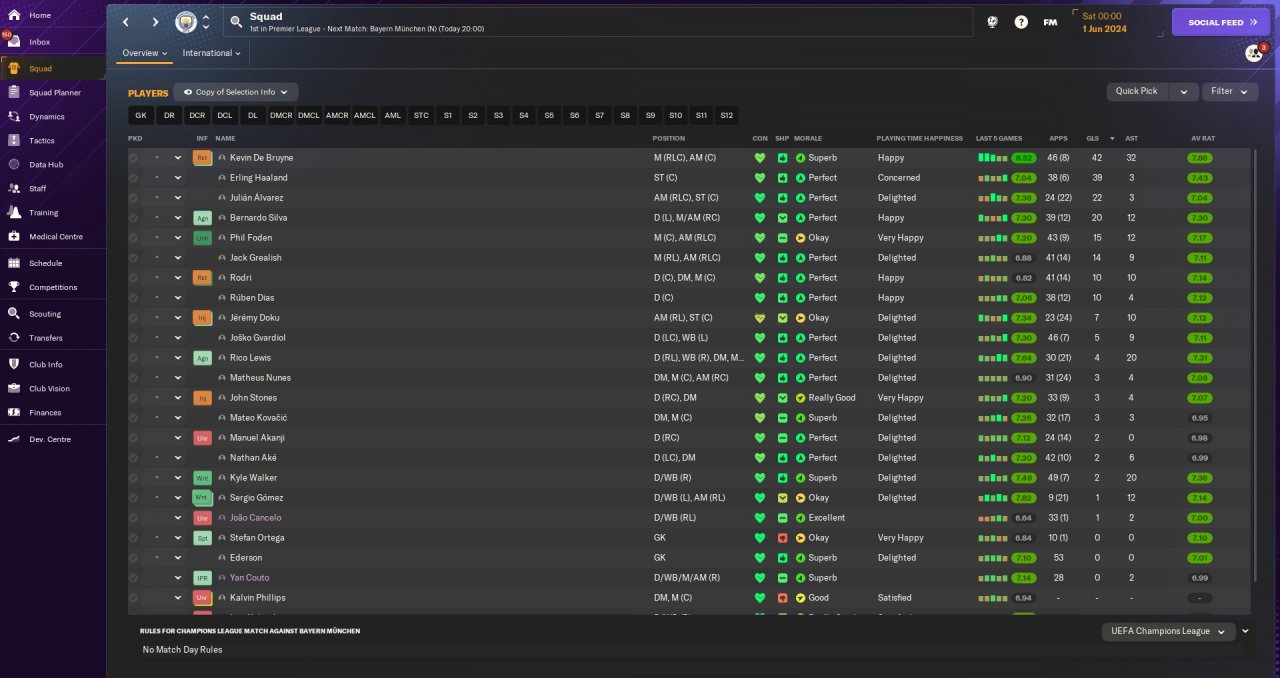Expand position dropdown for Jérémy Doku
The height and width of the screenshot is (678, 1280).
coord(178,318)
